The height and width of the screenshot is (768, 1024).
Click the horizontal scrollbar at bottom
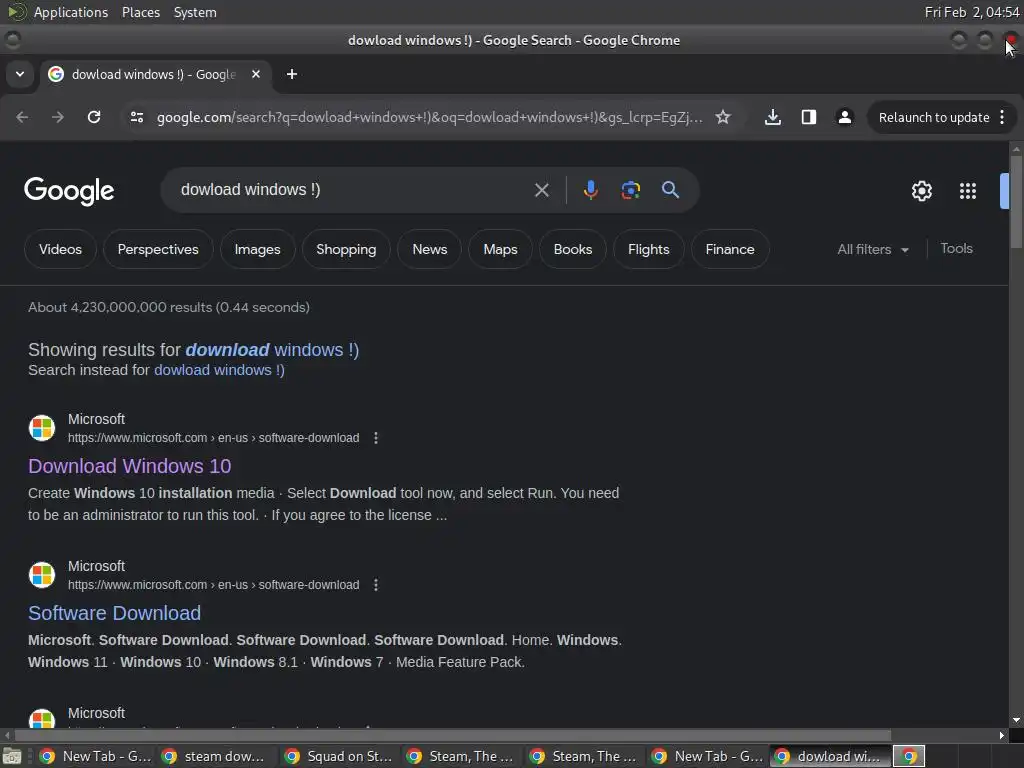(453, 735)
